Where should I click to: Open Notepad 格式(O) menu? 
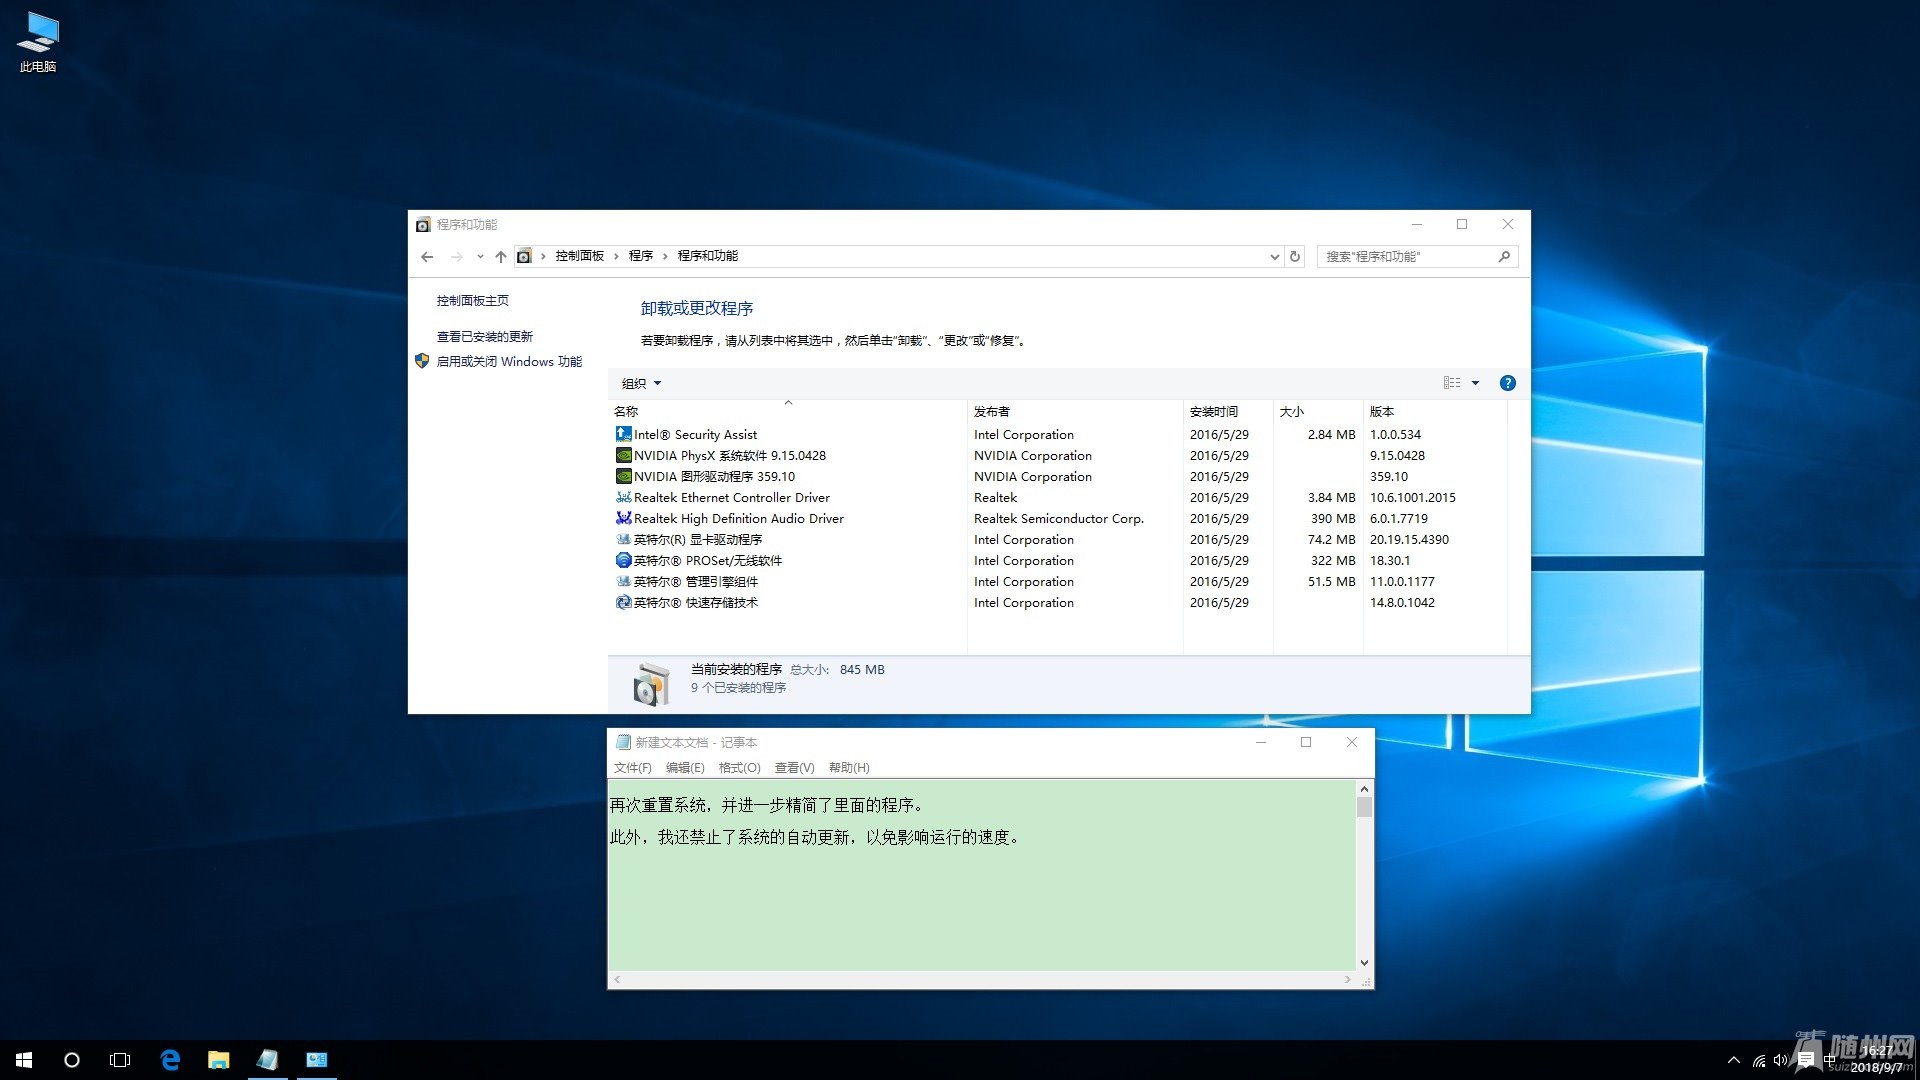point(740,768)
